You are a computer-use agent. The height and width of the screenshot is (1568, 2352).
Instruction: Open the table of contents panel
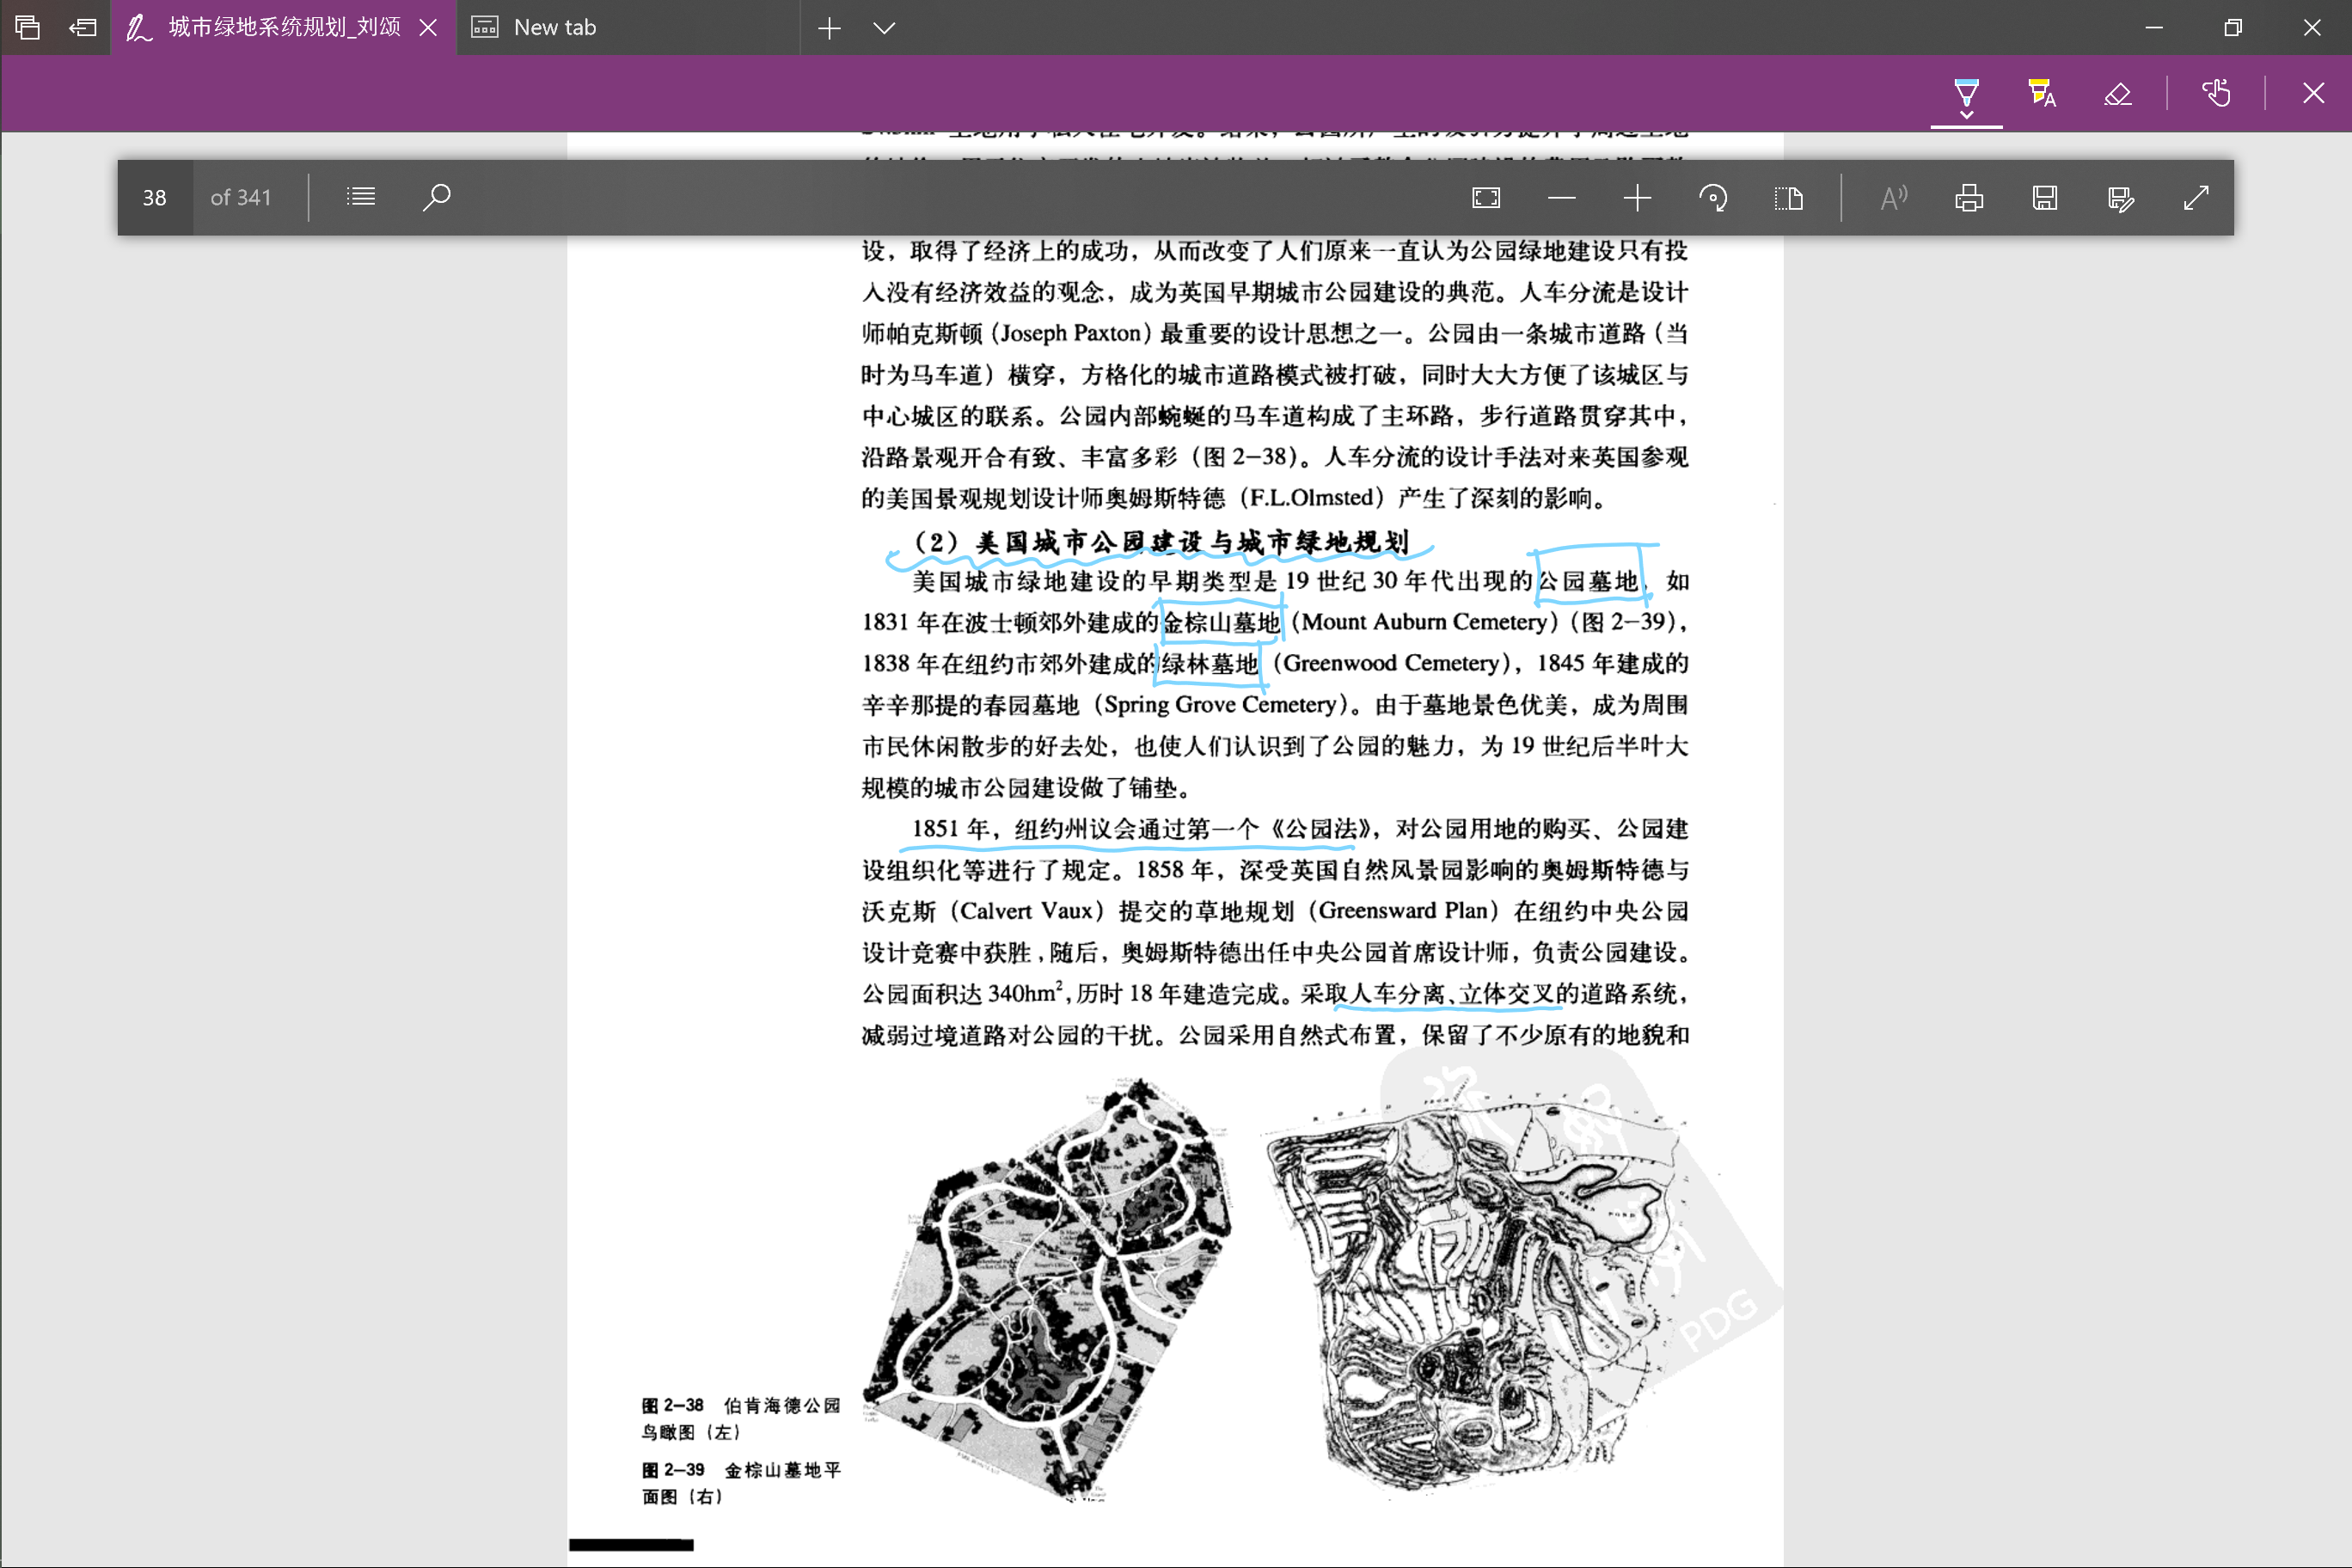coord(360,197)
